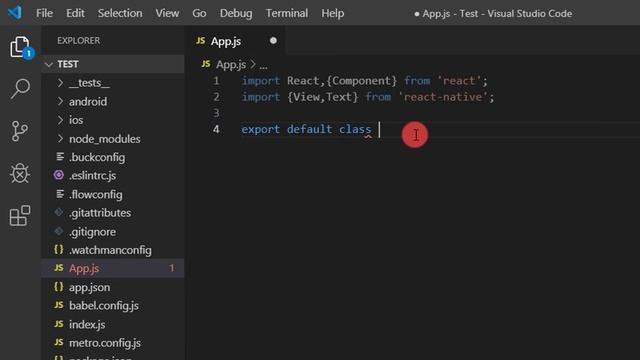This screenshot has height=360, width=640.
Task: Expand the __tests__ folder
Action: [60, 83]
